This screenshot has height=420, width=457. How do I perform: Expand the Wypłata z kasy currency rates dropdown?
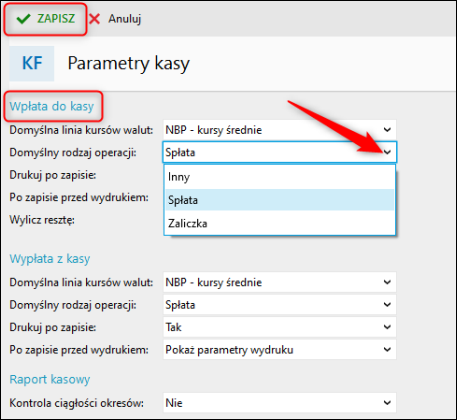(x=280, y=282)
